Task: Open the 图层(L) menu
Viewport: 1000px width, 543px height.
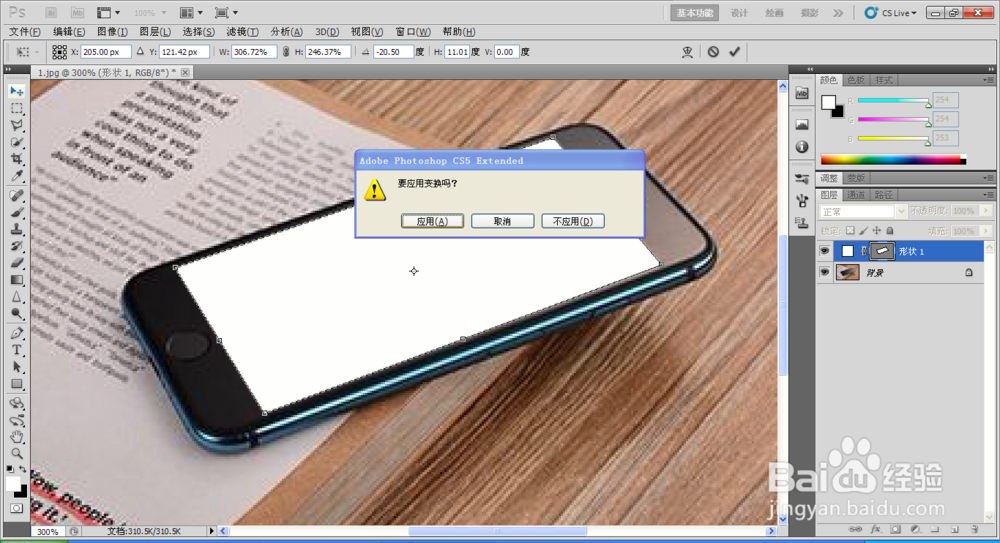Action: 155,31
